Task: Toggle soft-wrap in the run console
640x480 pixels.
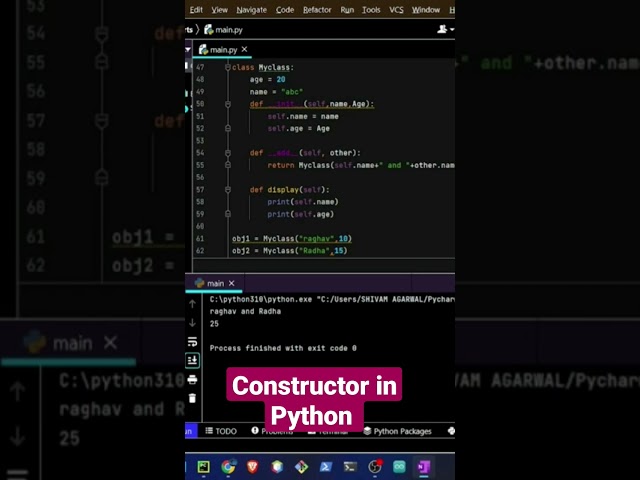Action: (192, 341)
